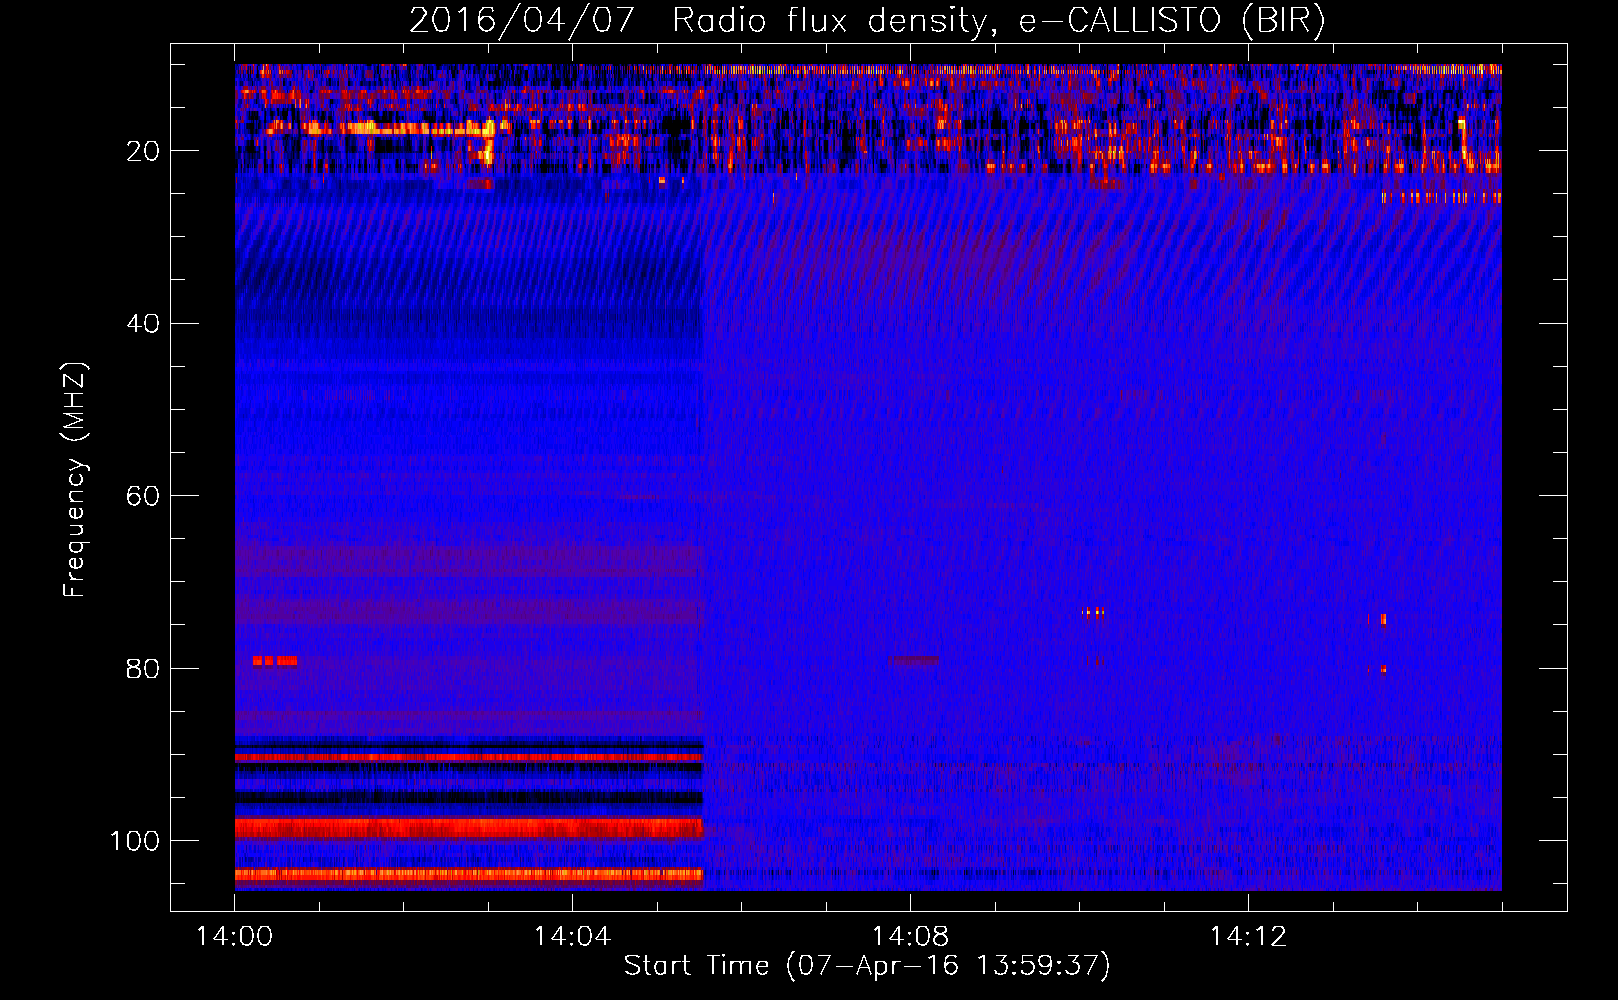Click the 14:08 time tick label
The width and height of the screenshot is (1618, 1000).
[x=910, y=936]
